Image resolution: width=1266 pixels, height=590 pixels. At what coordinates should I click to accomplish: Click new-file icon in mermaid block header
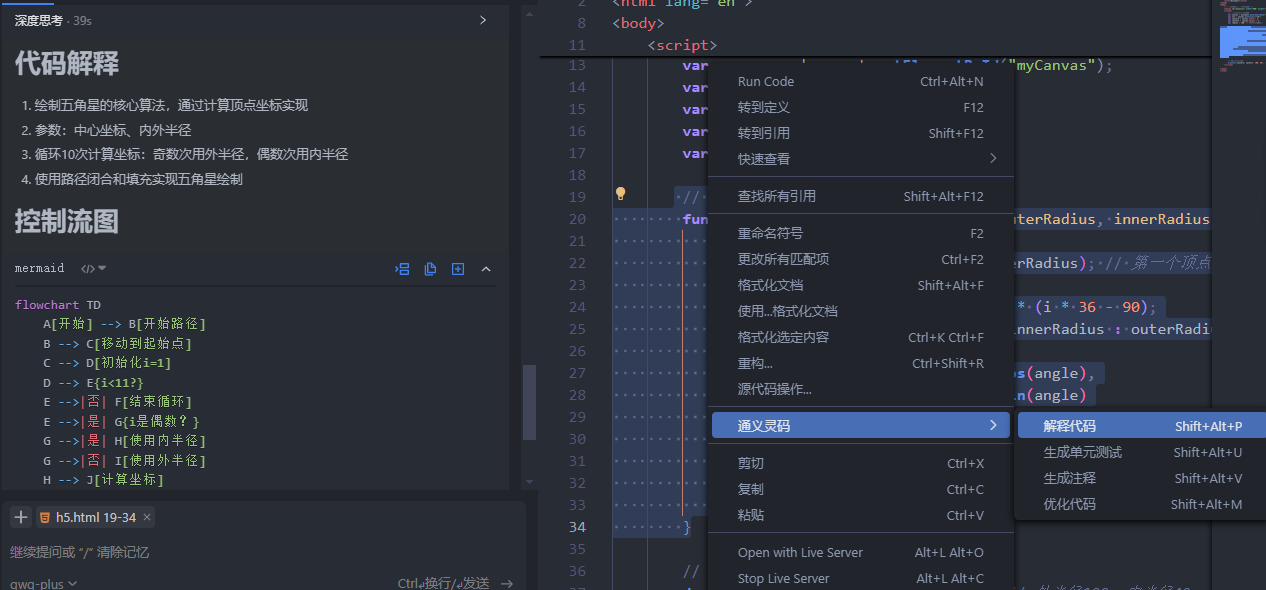(x=458, y=268)
